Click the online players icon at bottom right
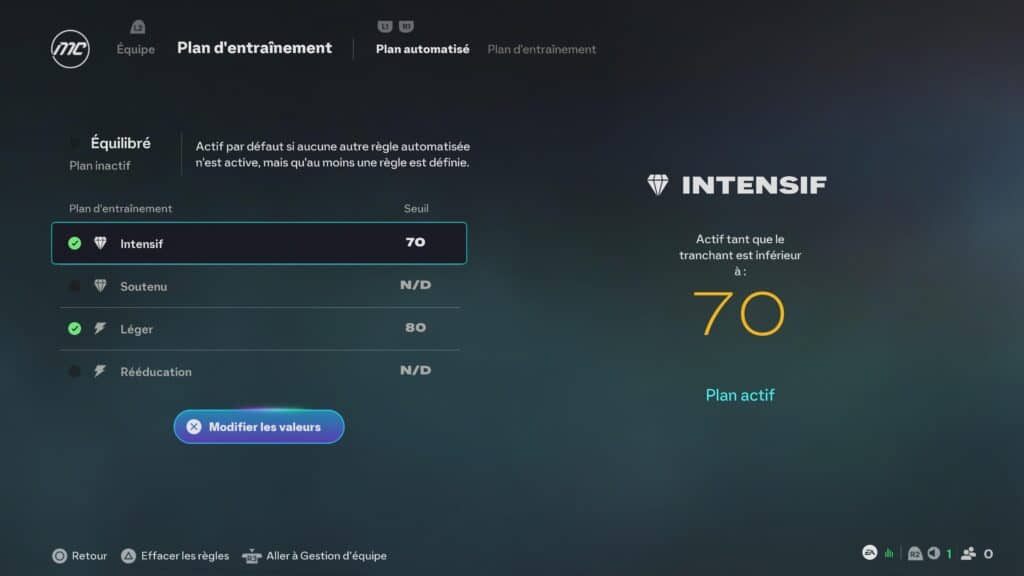This screenshot has width=1024, height=576. [x=968, y=553]
